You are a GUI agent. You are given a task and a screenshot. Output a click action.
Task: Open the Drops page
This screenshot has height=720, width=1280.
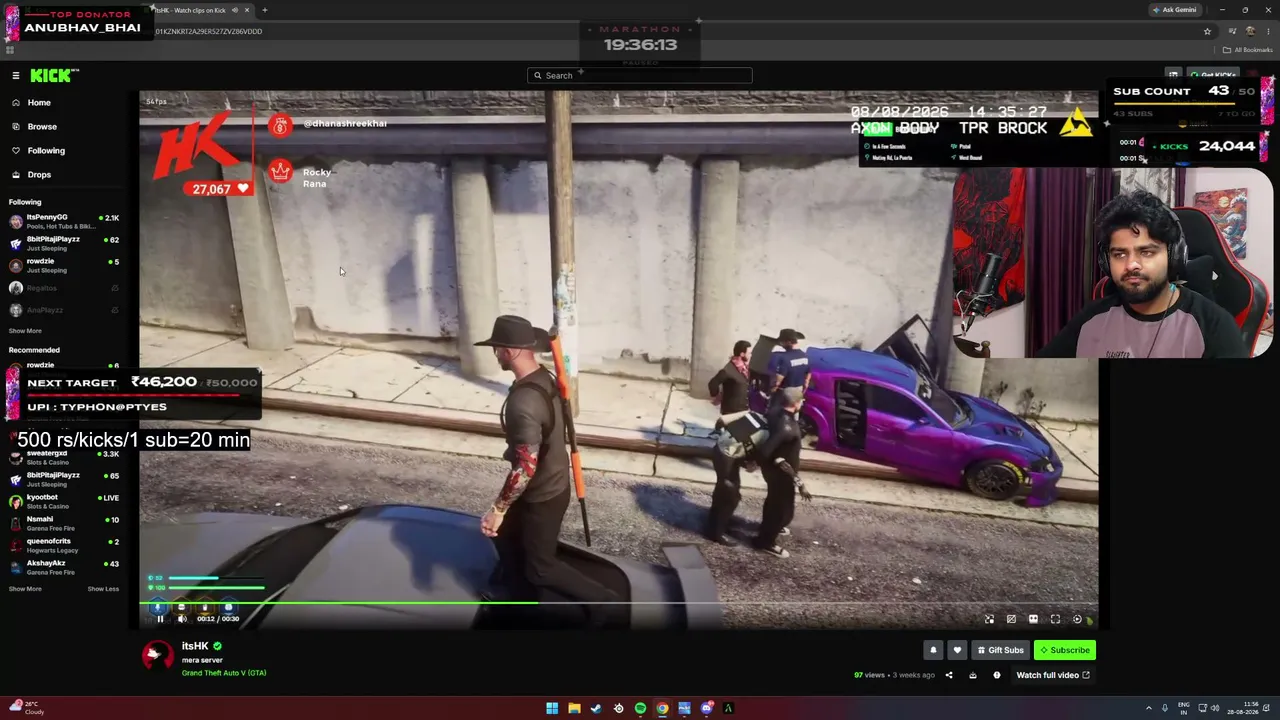coord(39,175)
